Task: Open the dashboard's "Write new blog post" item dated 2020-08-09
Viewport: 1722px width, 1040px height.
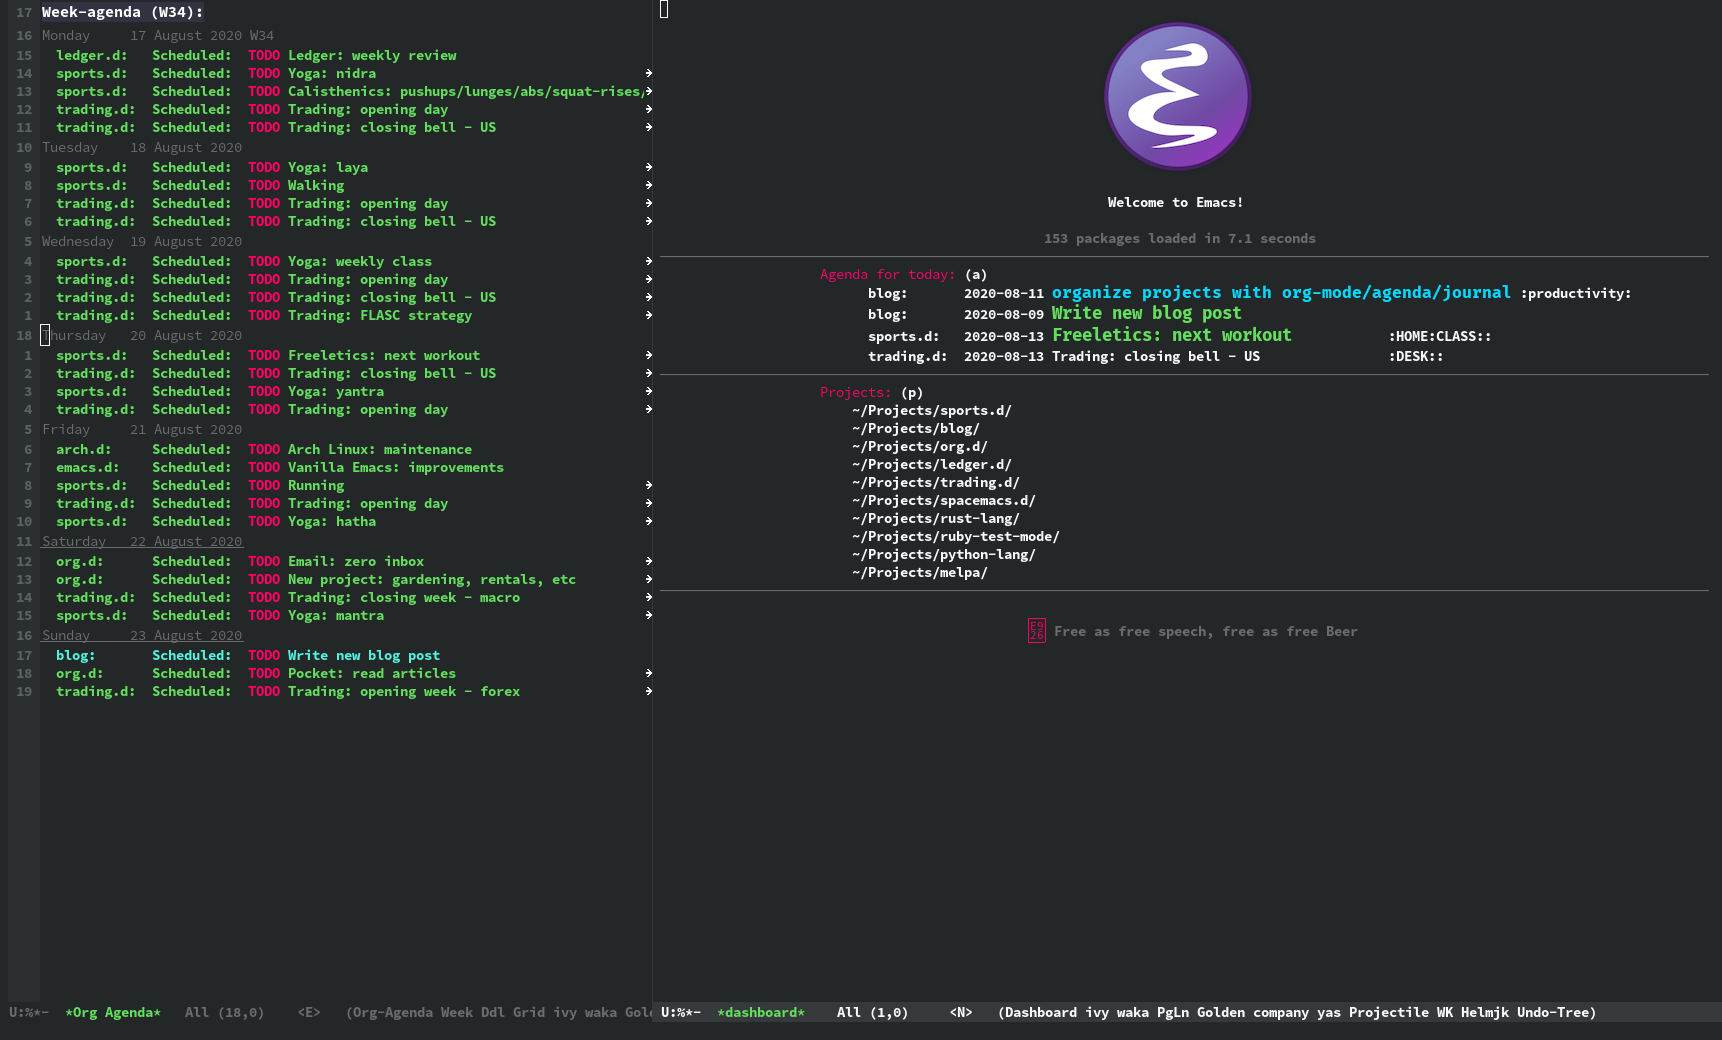Action: (1146, 313)
